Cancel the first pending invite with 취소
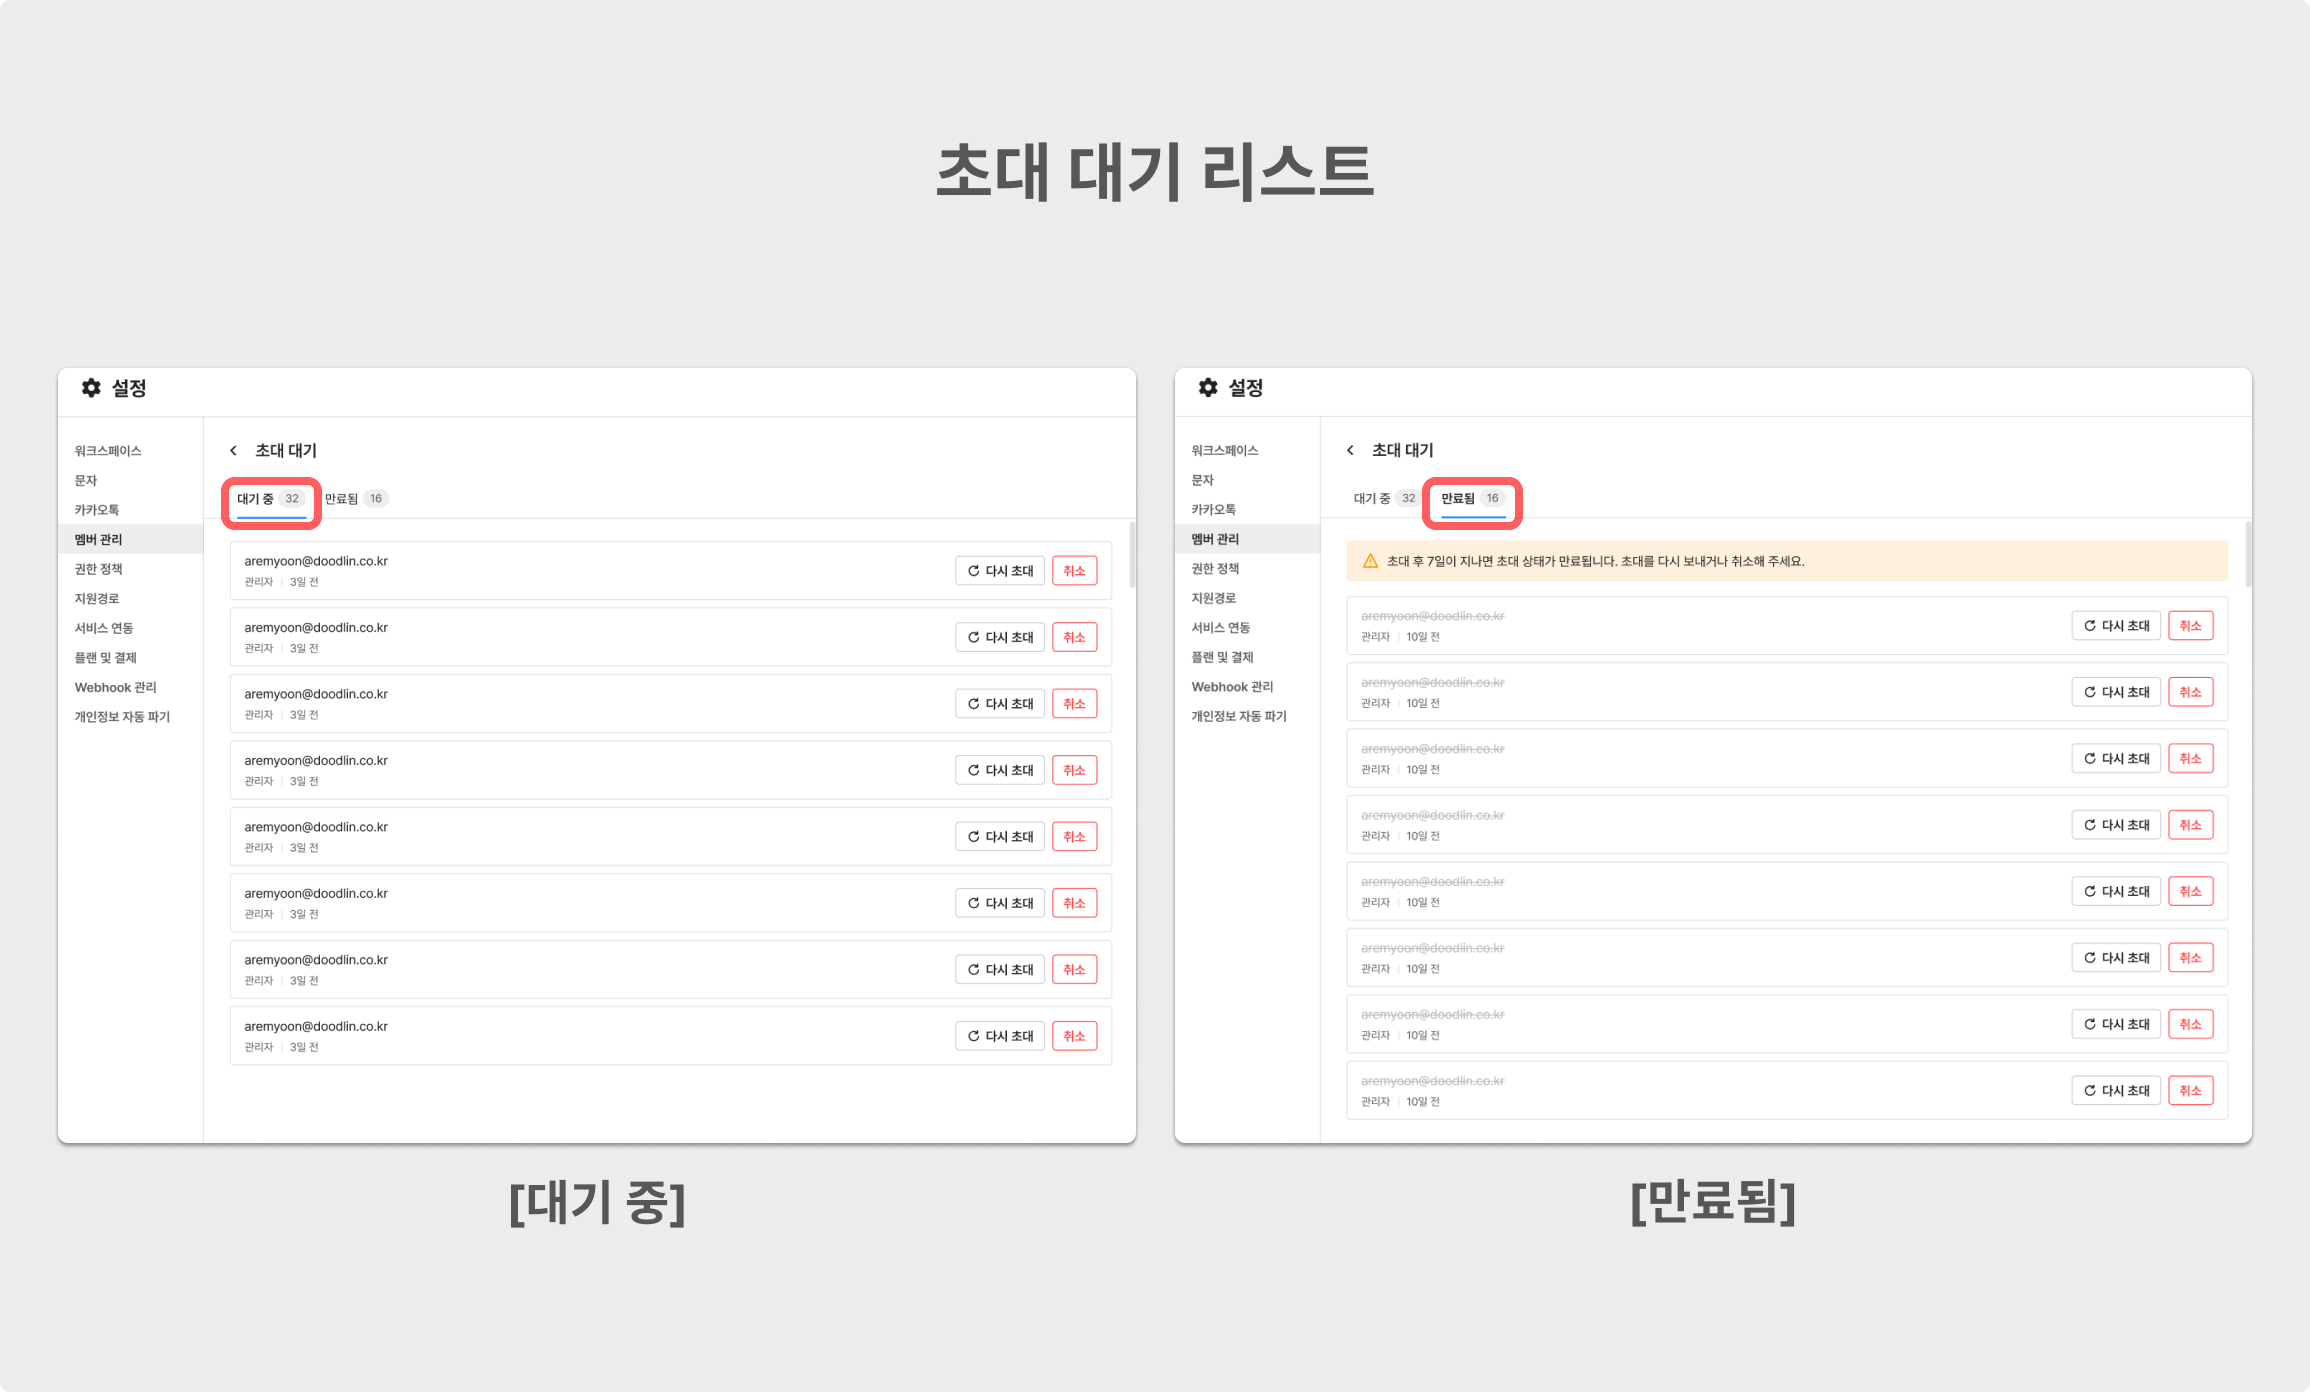This screenshot has width=2310, height=1392. (1074, 571)
